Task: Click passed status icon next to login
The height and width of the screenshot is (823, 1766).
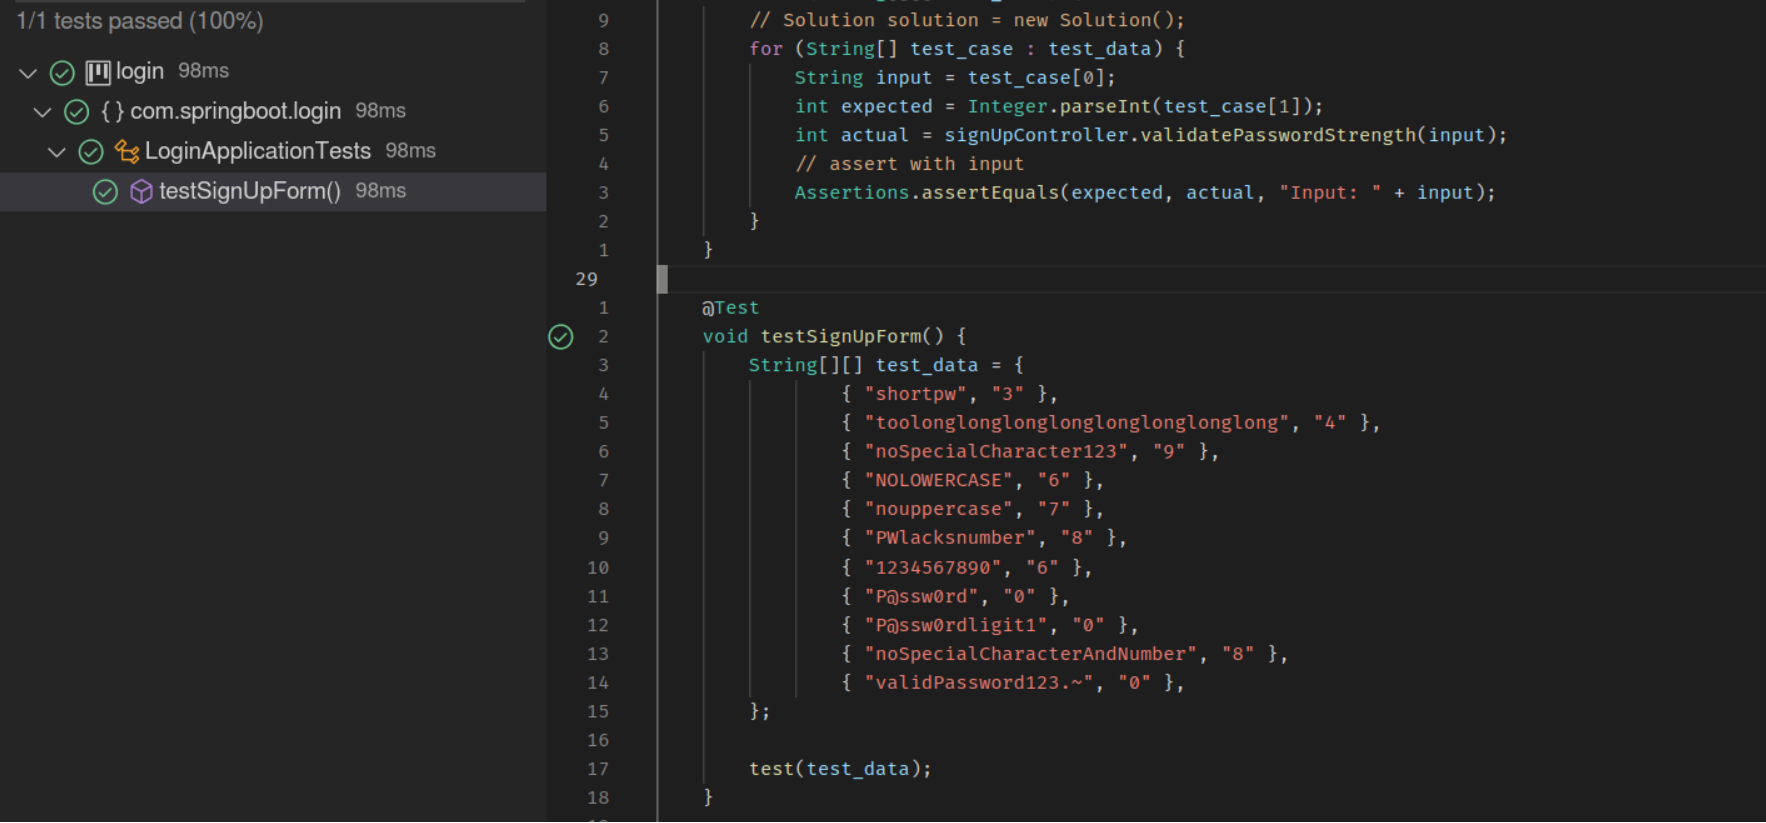Action: pyautogui.click(x=62, y=73)
